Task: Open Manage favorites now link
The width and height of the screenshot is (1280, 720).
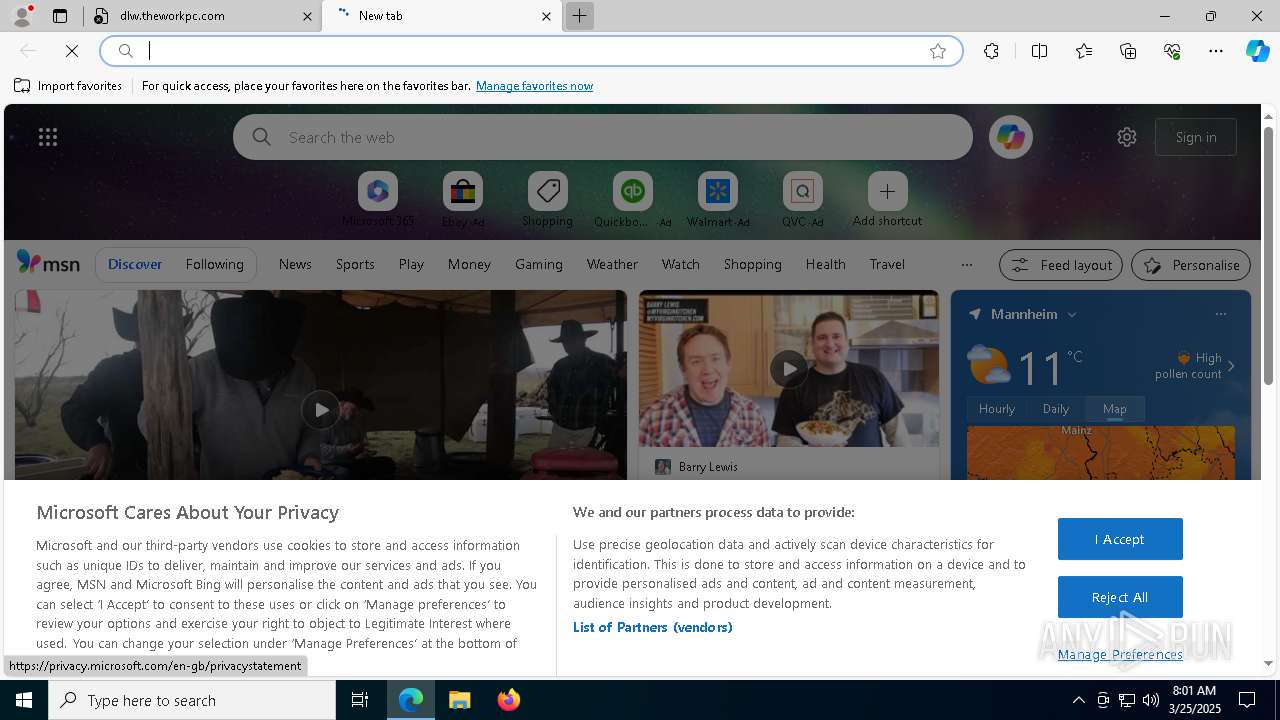Action: tap(534, 86)
